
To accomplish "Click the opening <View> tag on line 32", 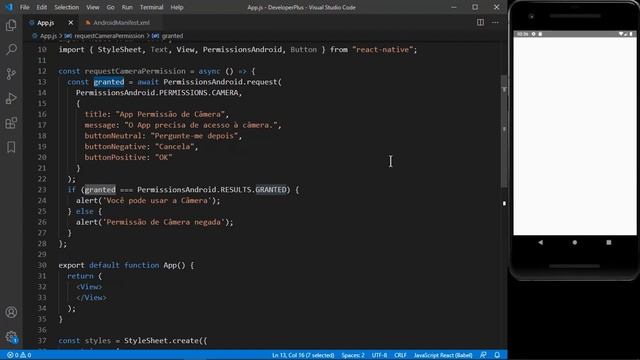I will point(89,287).
